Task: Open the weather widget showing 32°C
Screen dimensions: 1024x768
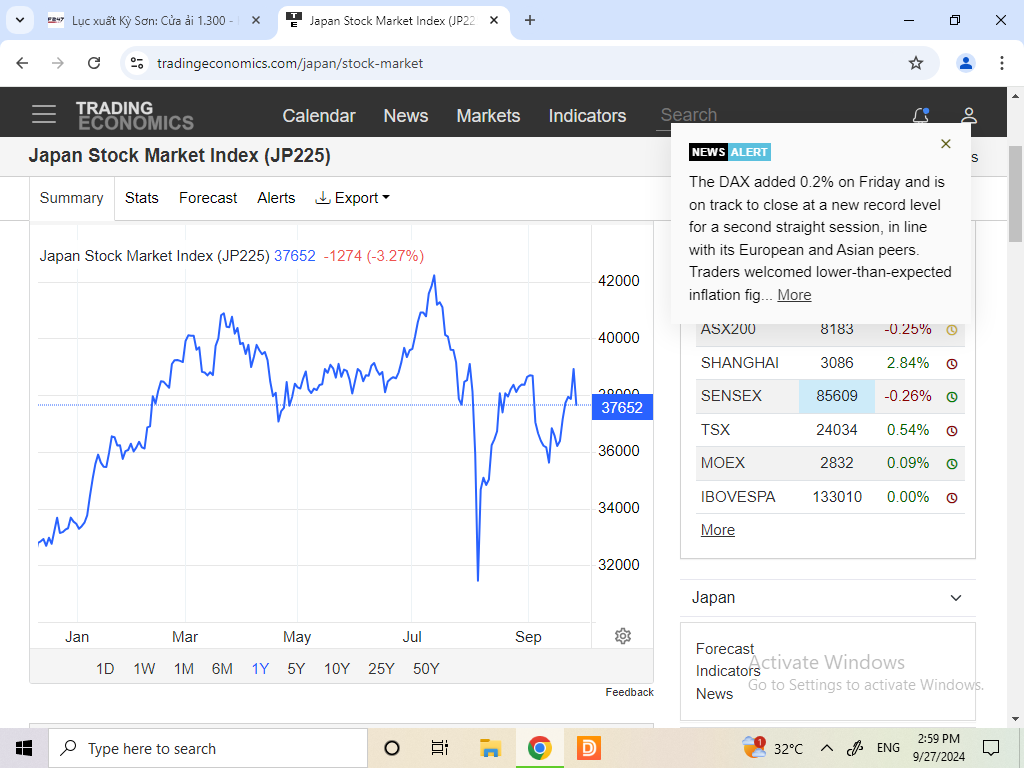Action: point(773,748)
